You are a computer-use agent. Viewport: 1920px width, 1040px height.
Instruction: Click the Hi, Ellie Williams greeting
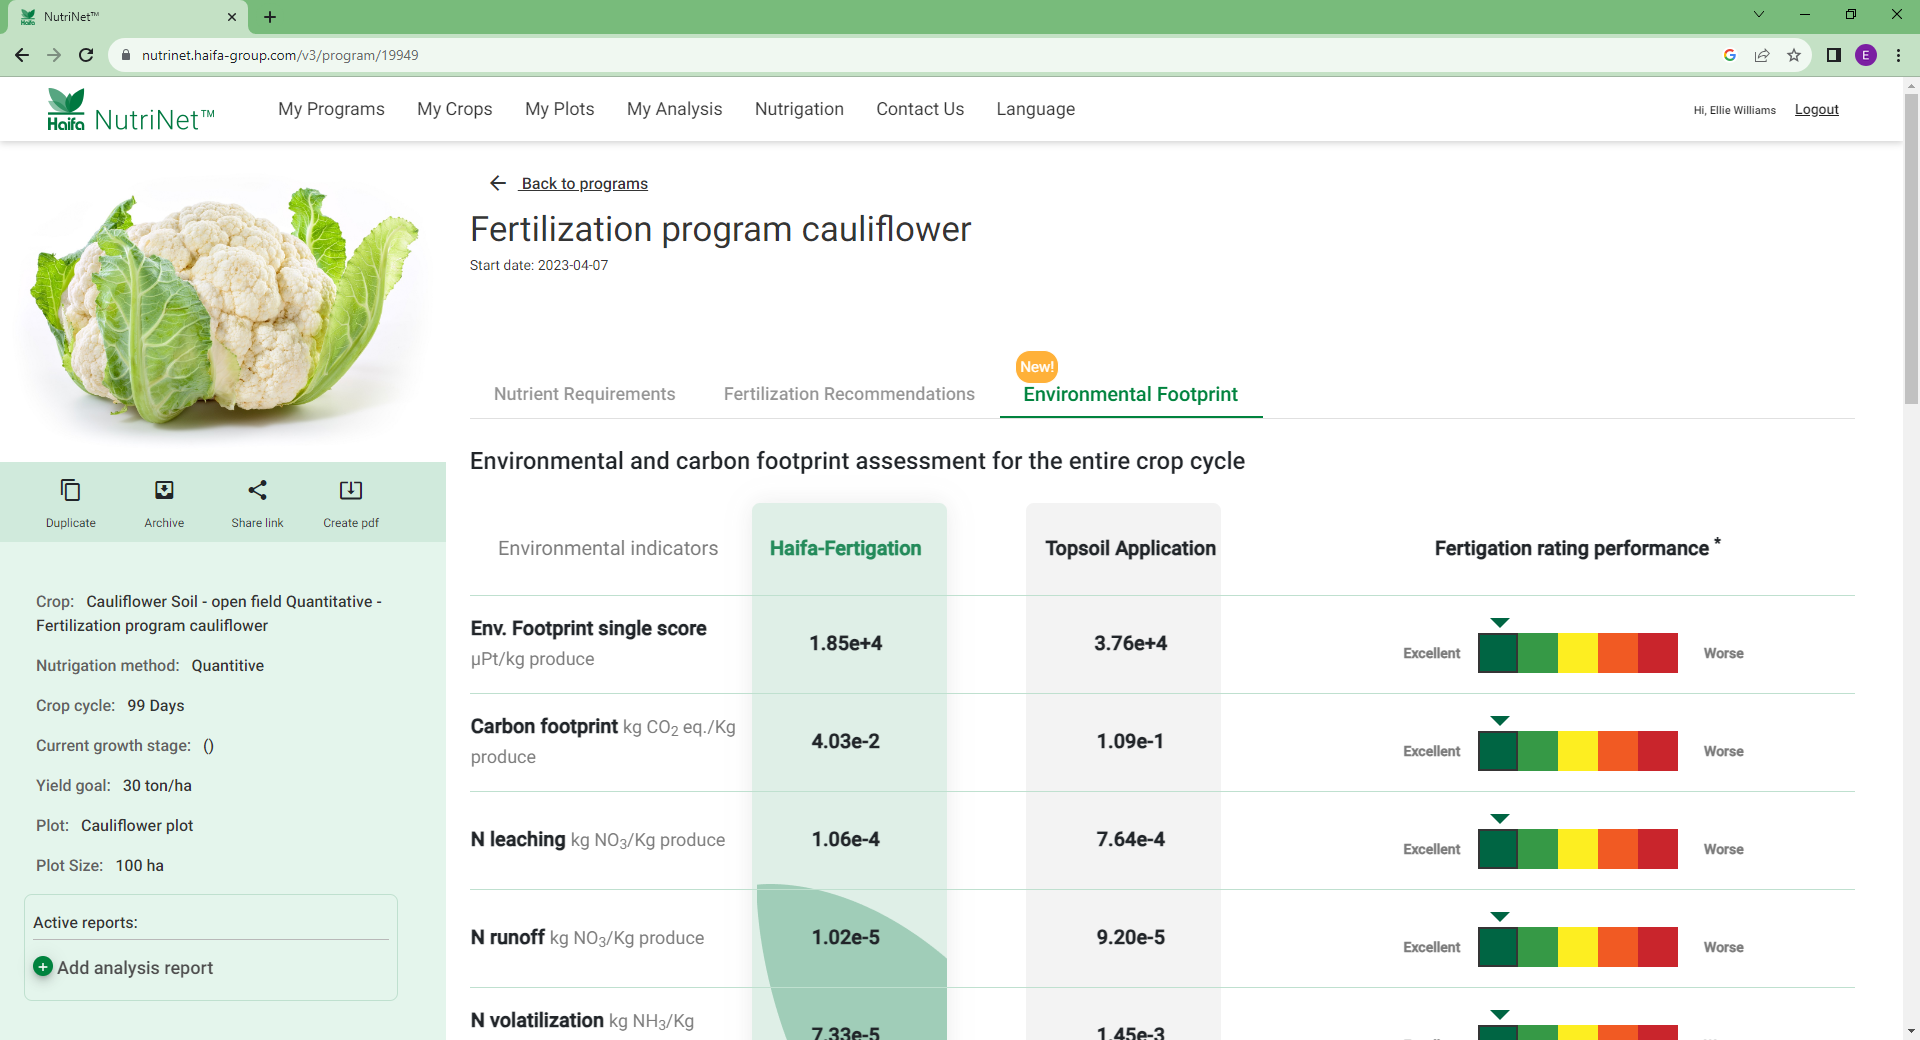coord(1735,110)
